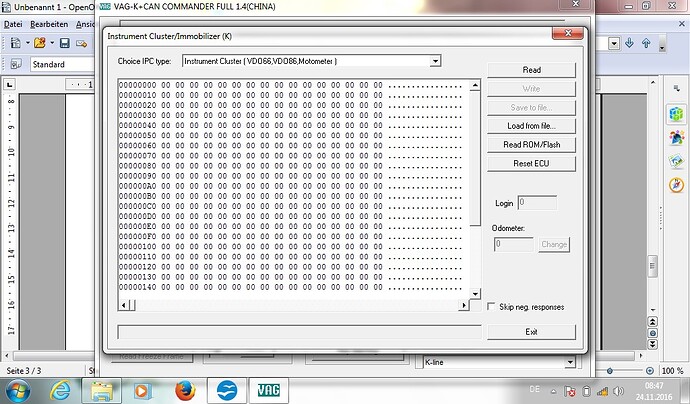Viewport: 690px width, 404px height.
Task: Open the Datei menu in OpenOffice
Action: click(x=13, y=24)
